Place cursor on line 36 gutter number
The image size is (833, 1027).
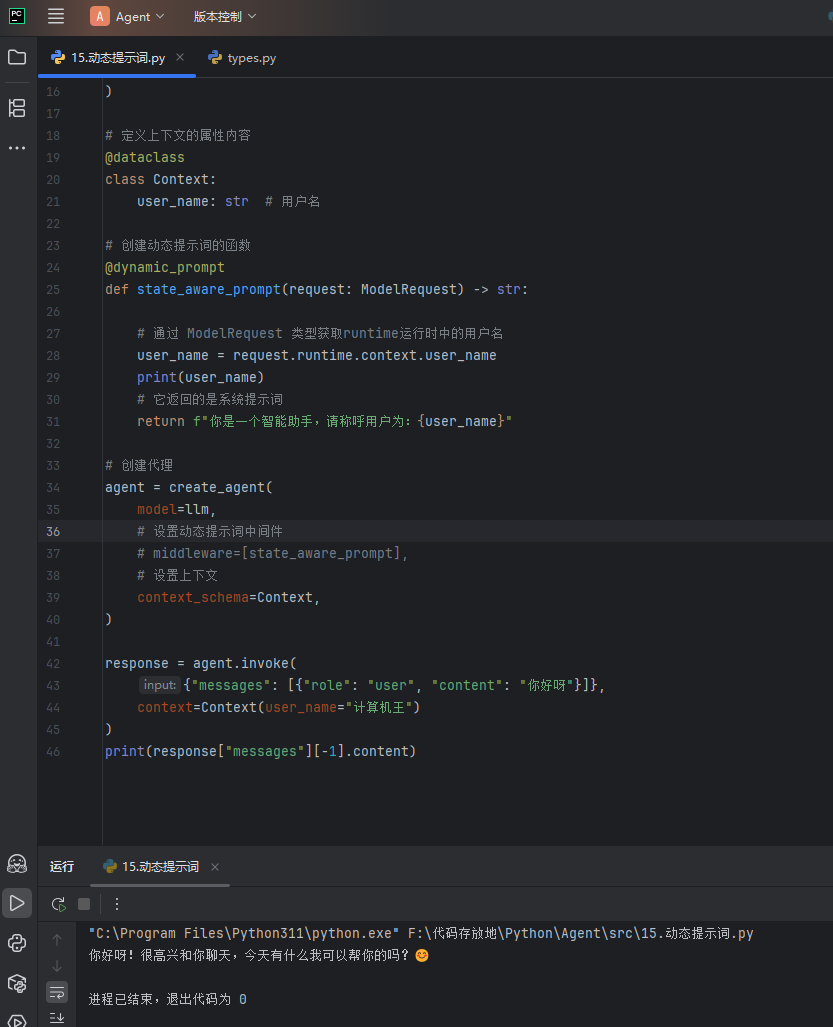point(53,531)
